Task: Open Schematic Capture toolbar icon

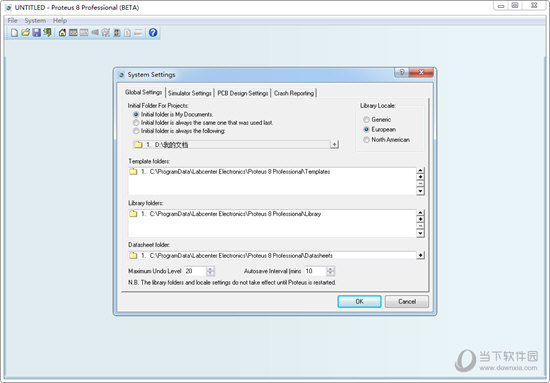Action: [x=73, y=33]
